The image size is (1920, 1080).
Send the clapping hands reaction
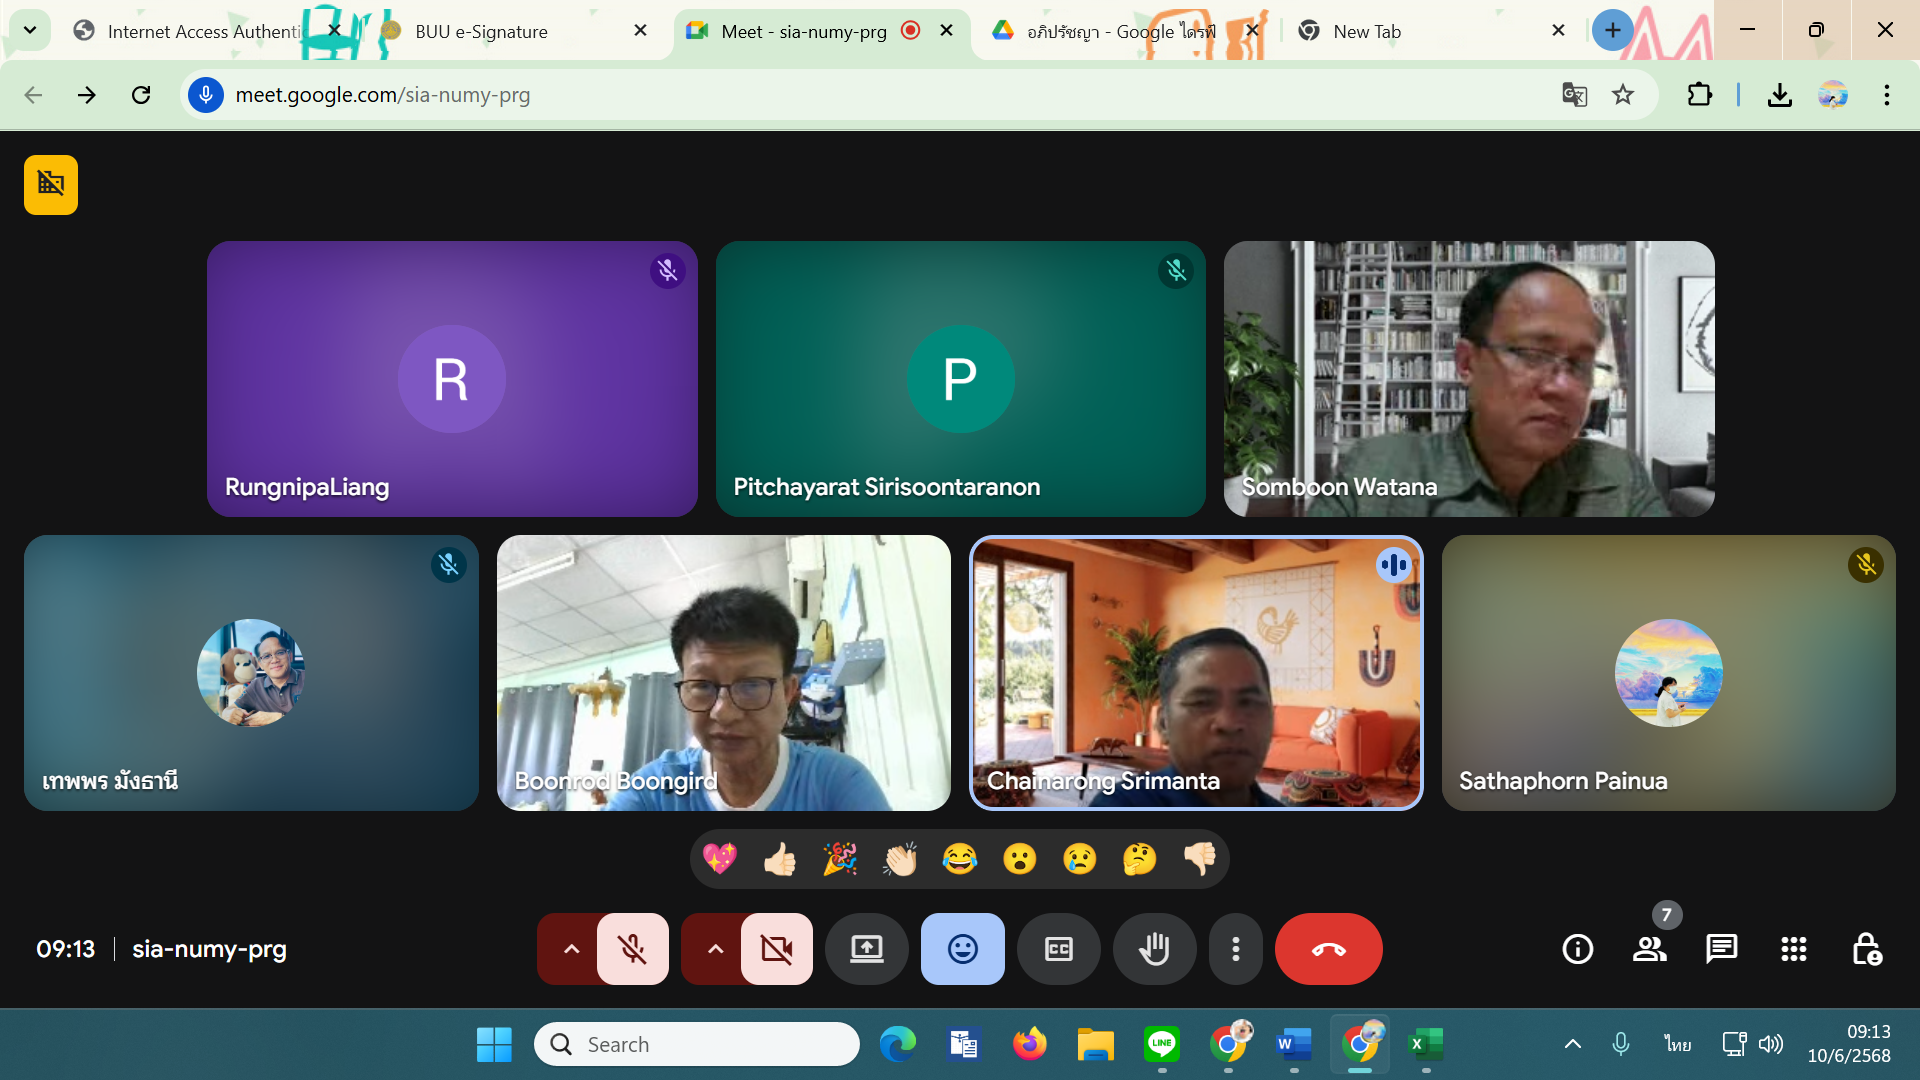900,859
